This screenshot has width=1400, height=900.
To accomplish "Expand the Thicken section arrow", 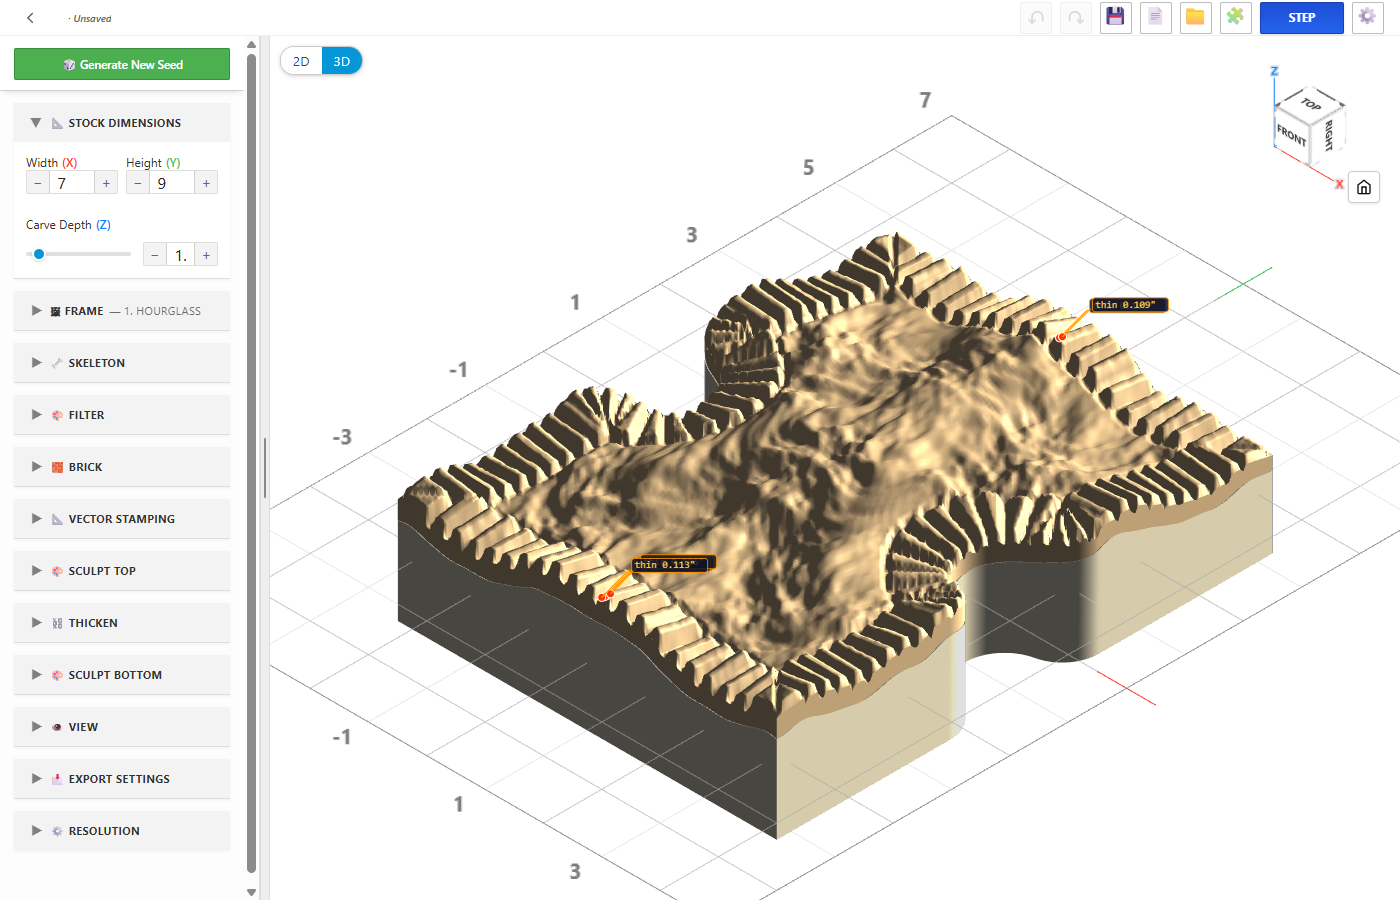I will (x=36, y=623).
